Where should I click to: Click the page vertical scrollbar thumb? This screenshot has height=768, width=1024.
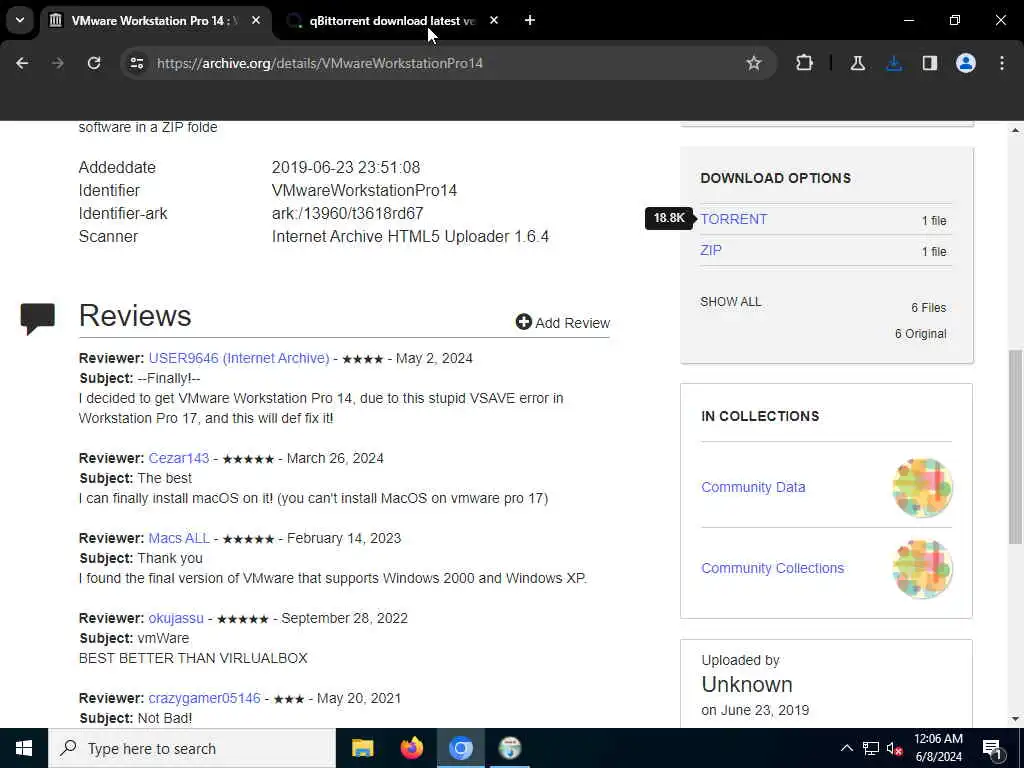(1015, 447)
